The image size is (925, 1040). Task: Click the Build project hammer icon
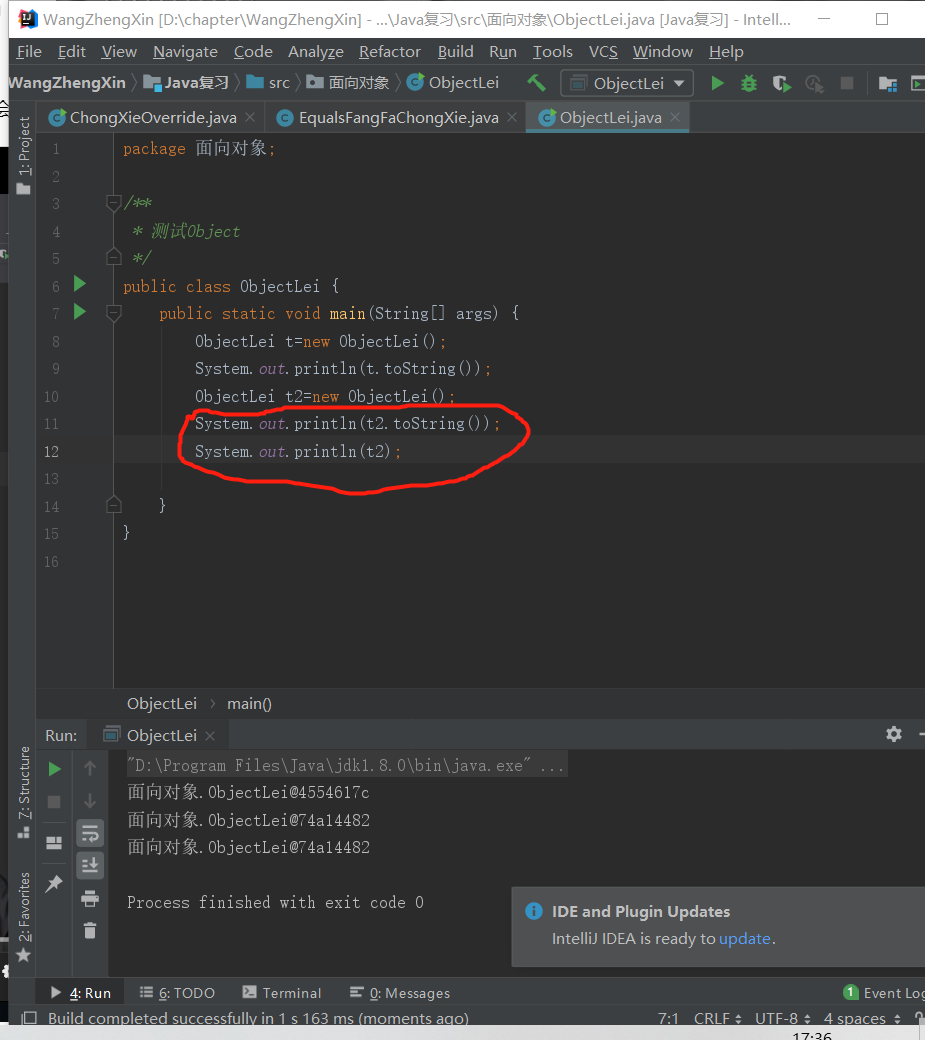click(x=536, y=83)
